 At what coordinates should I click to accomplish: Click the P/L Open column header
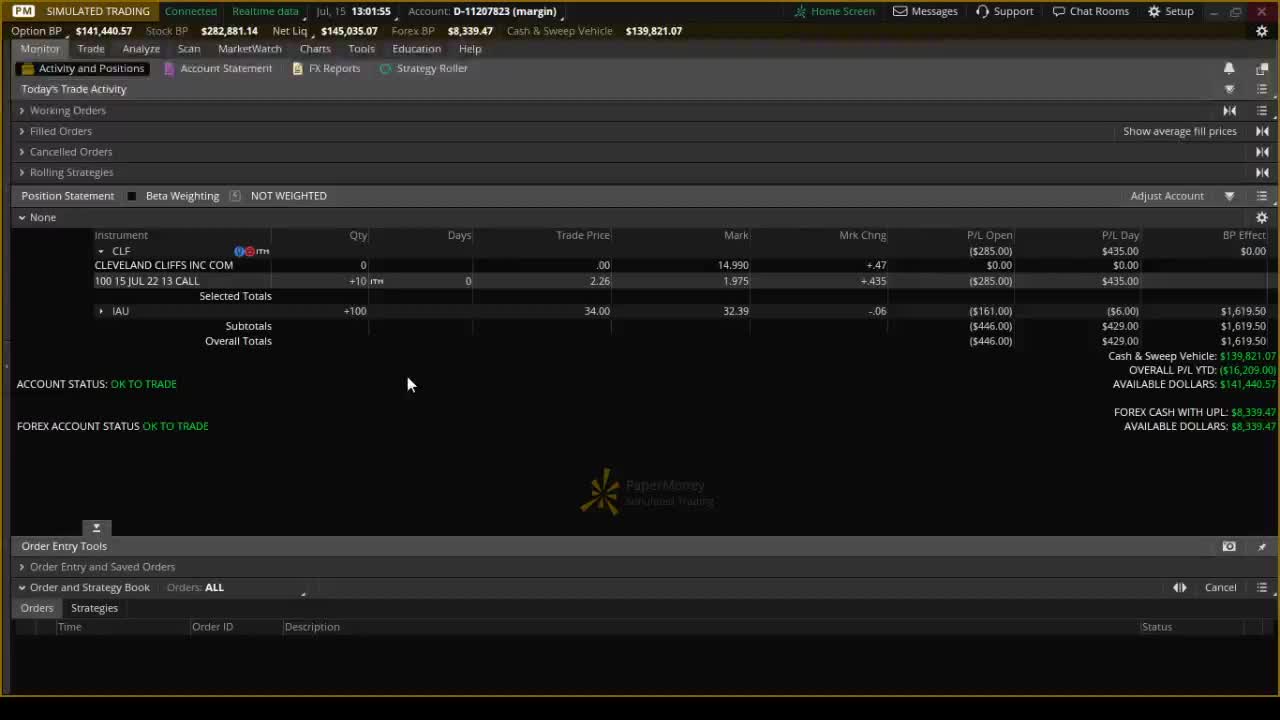[989, 235]
